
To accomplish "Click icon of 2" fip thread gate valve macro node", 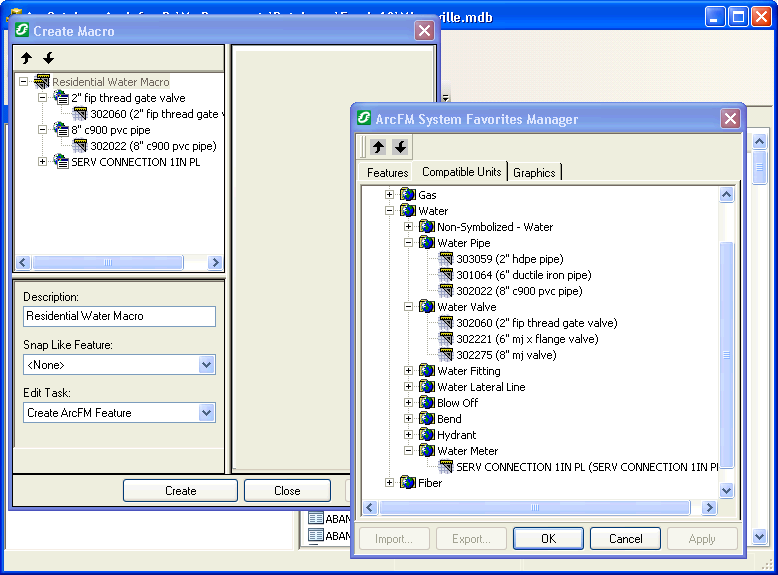I will point(61,98).
